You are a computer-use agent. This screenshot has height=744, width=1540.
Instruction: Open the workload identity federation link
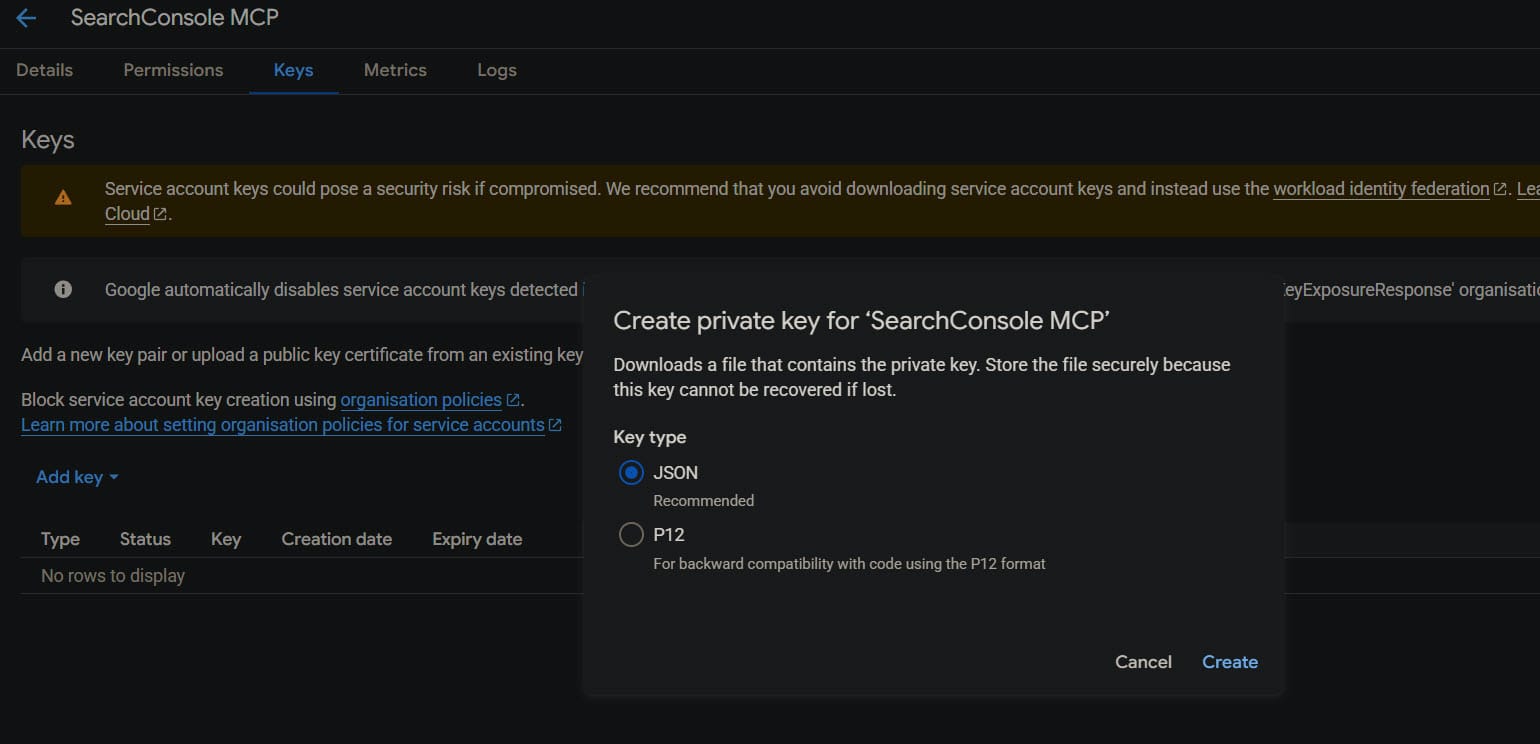click(x=1380, y=189)
